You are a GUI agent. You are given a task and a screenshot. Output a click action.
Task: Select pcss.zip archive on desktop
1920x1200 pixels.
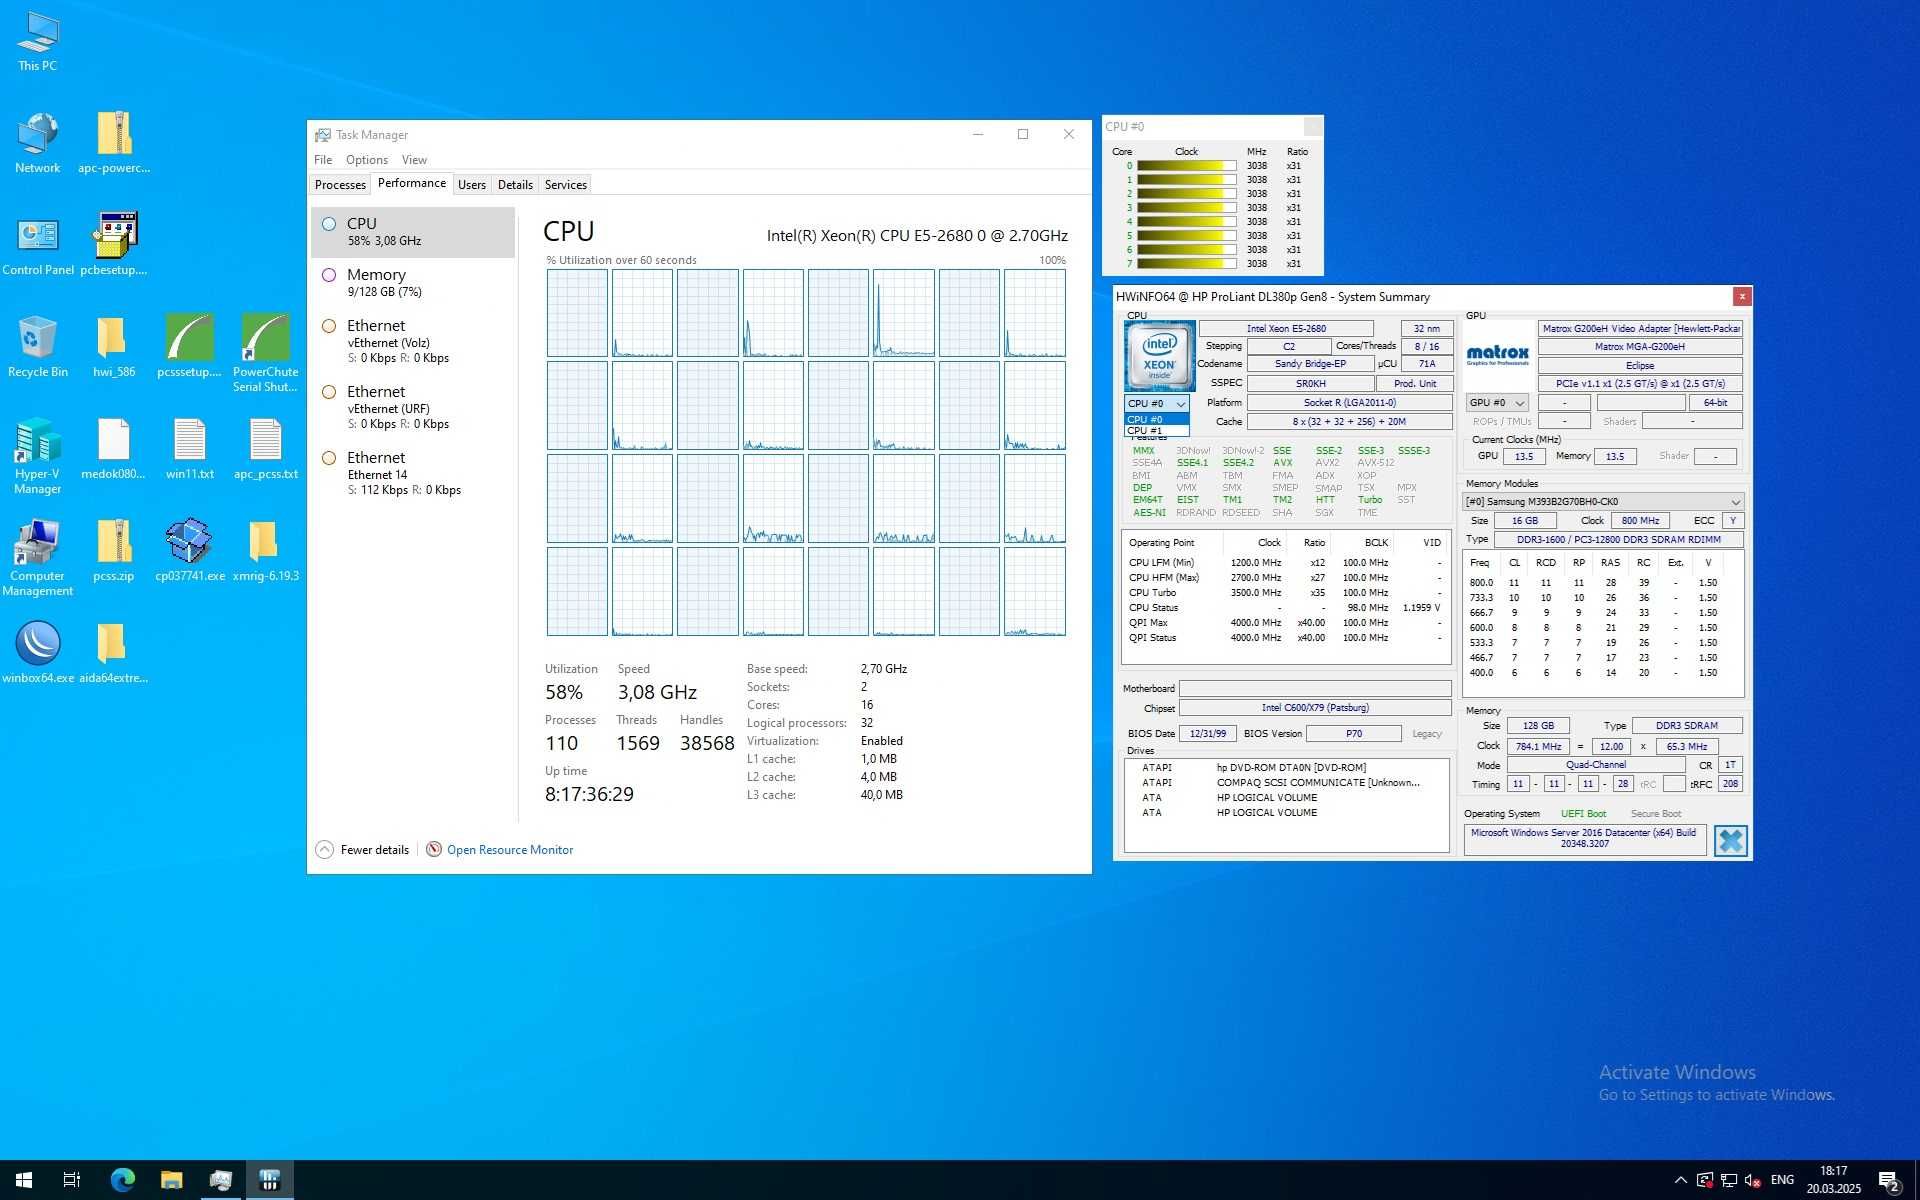(114, 551)
